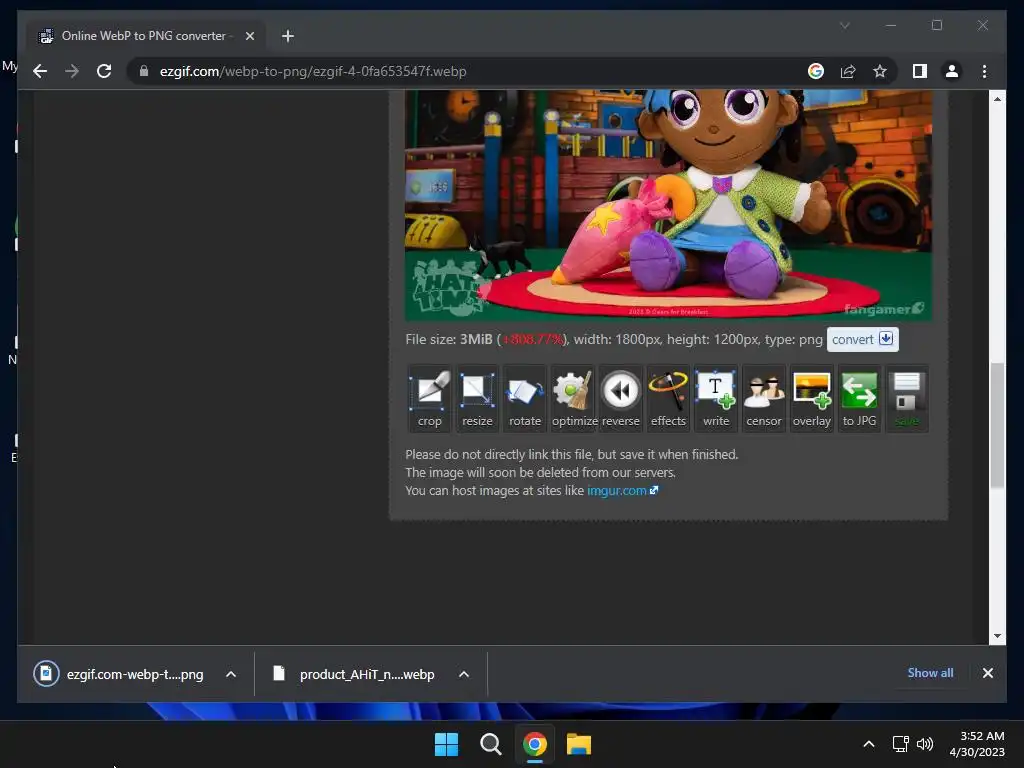The width and height of the screenshot is (1024, 768).
Task: Click the address bar URL
Action: pyautogui.click(x=313, y=71)
